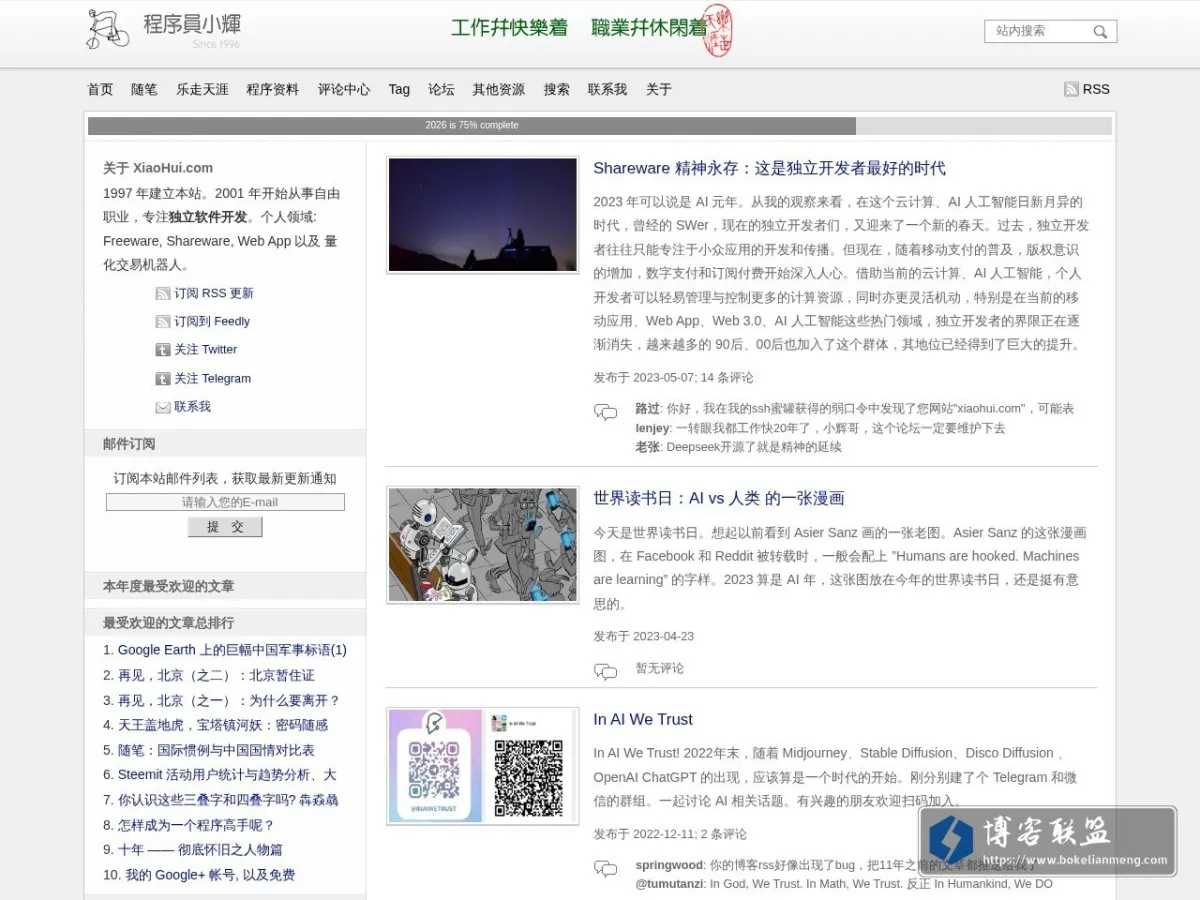Click commenter name 老张
The height and width of the screenshot is (900, 1200).
pyautogui.click(x=647, y=447)
